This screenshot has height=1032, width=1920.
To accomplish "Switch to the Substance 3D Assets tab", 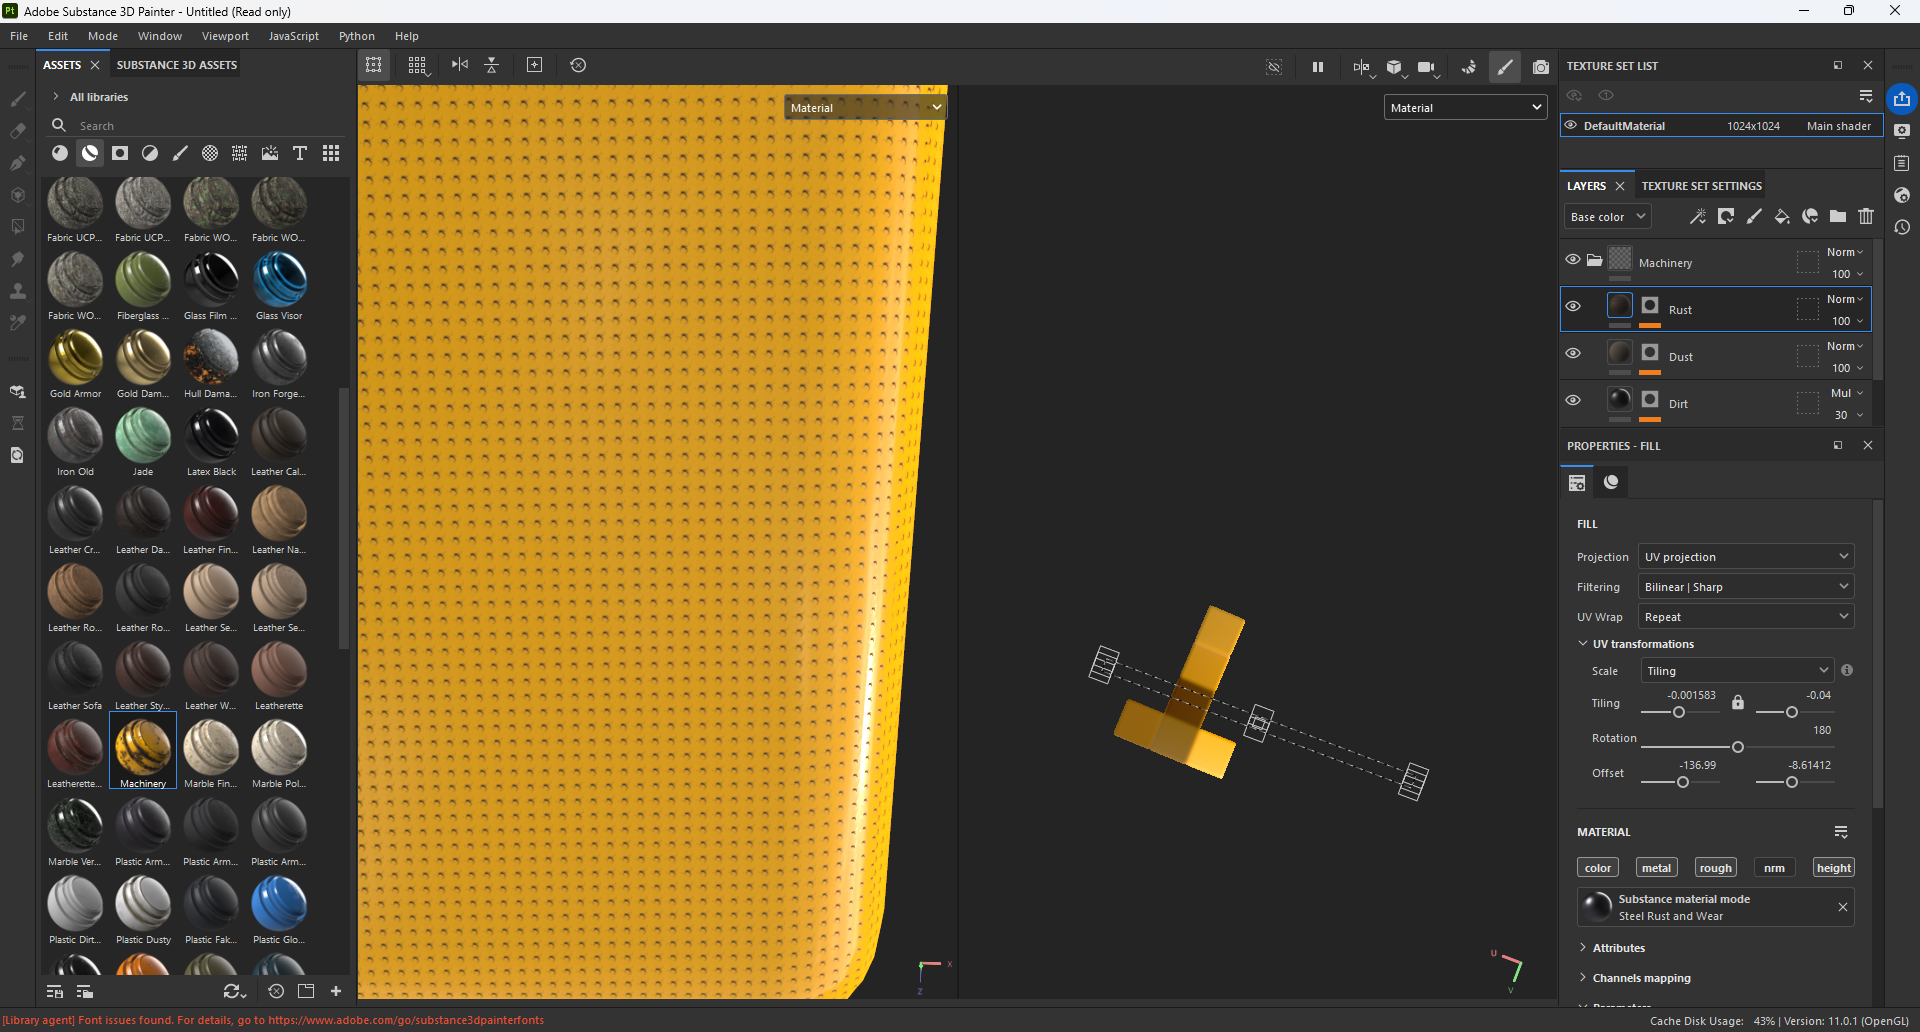I will (177, 65).
